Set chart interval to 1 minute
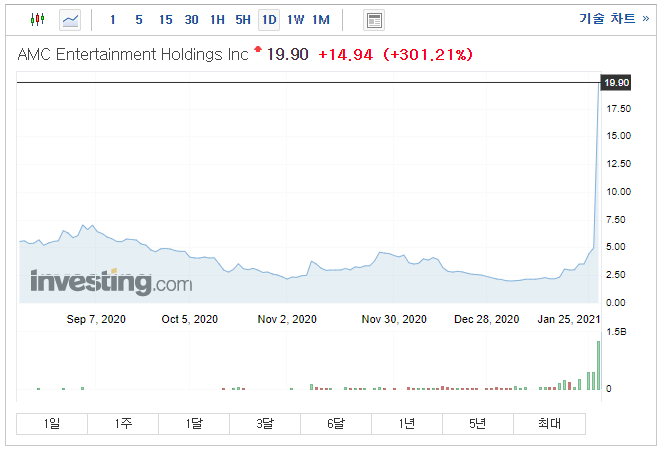663x450 pixels. 112,20
